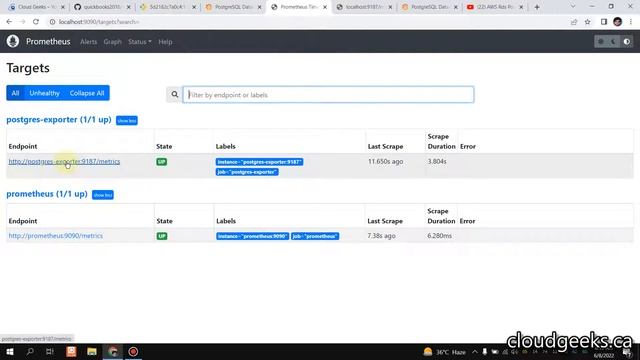Screen dimensions: 640x360
Task: Share this page icon in address bar
Action: (574, 22)
